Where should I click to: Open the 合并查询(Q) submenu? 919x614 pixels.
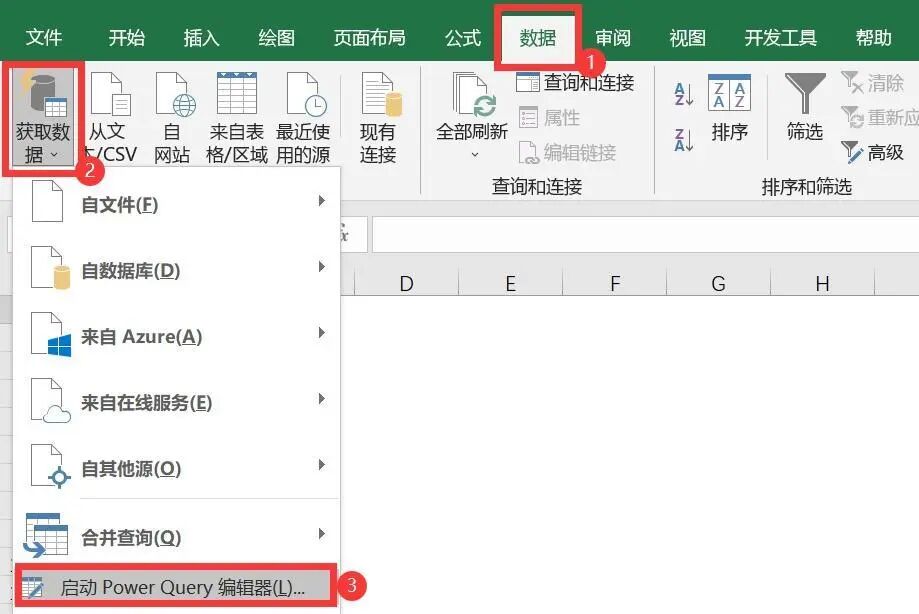tap(176, 536)
